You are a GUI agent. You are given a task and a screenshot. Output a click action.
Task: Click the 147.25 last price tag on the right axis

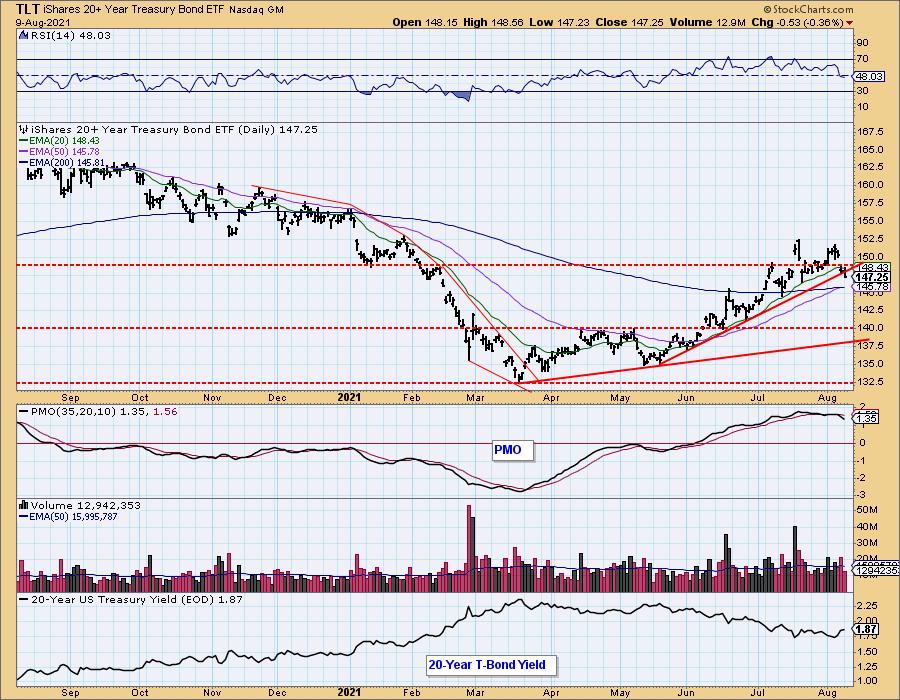[x=872, y=277]
